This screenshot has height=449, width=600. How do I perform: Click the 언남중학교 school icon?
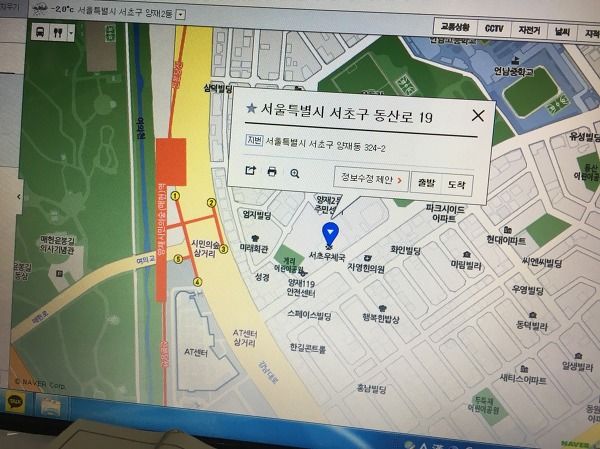[515, 60]
